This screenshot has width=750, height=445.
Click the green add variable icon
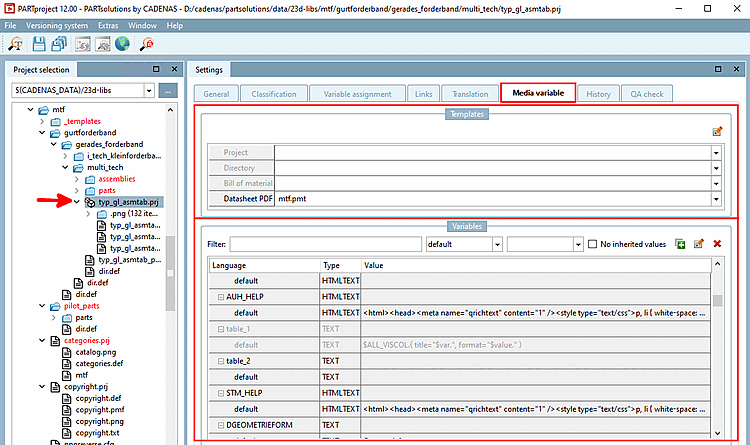click(x=680, y=243)
